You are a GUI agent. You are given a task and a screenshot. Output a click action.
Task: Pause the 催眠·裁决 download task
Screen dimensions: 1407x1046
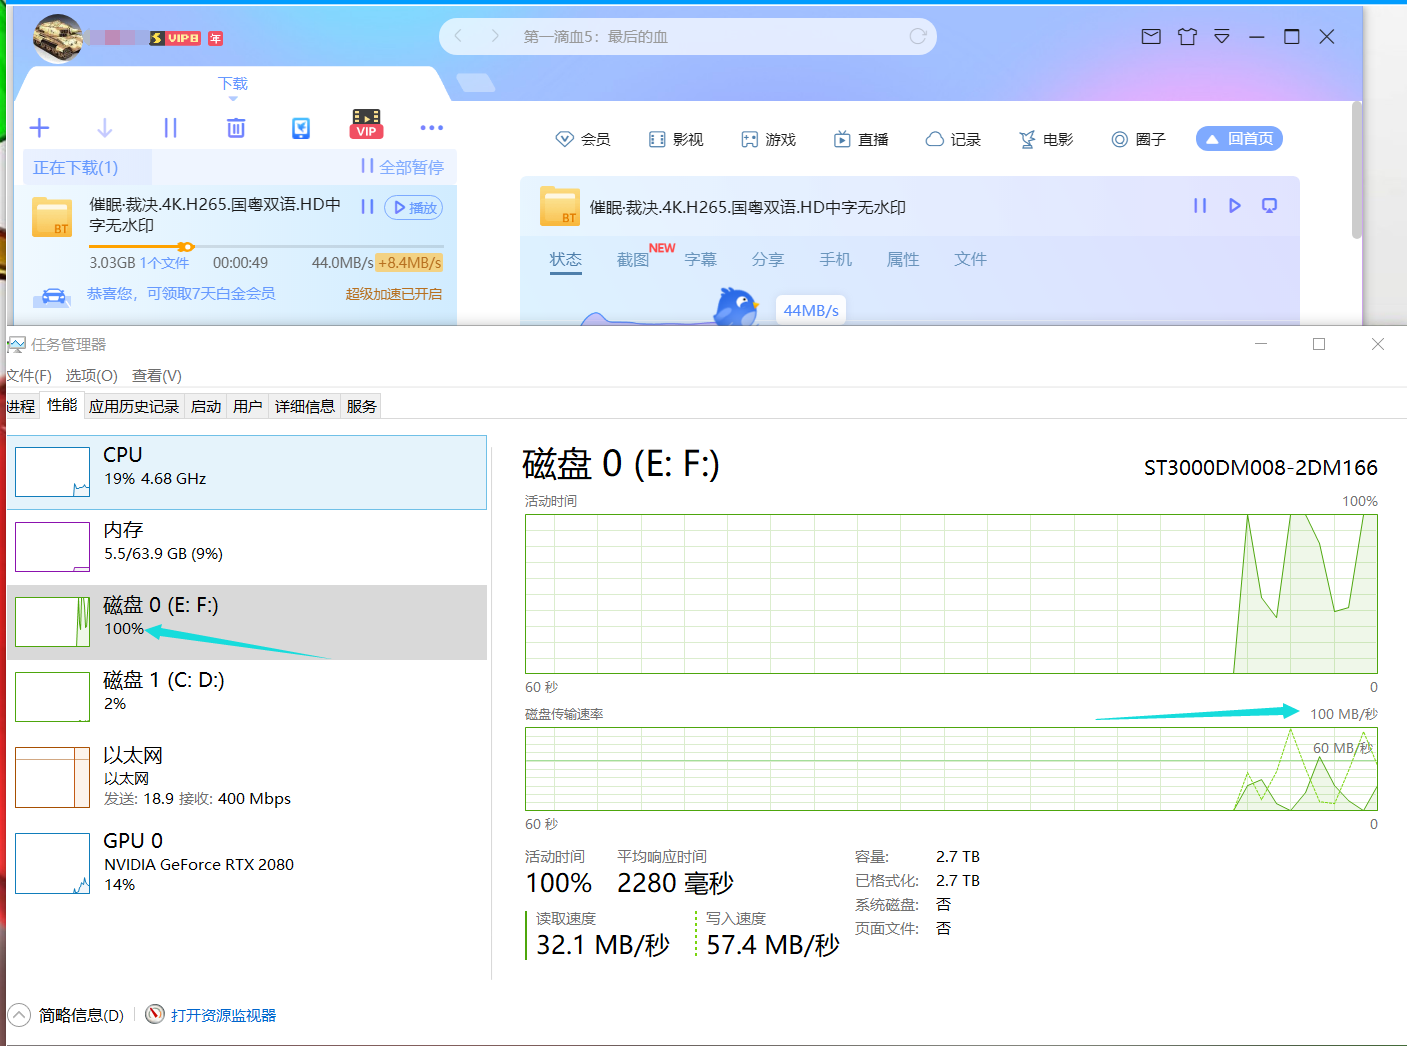click(367, 206)
